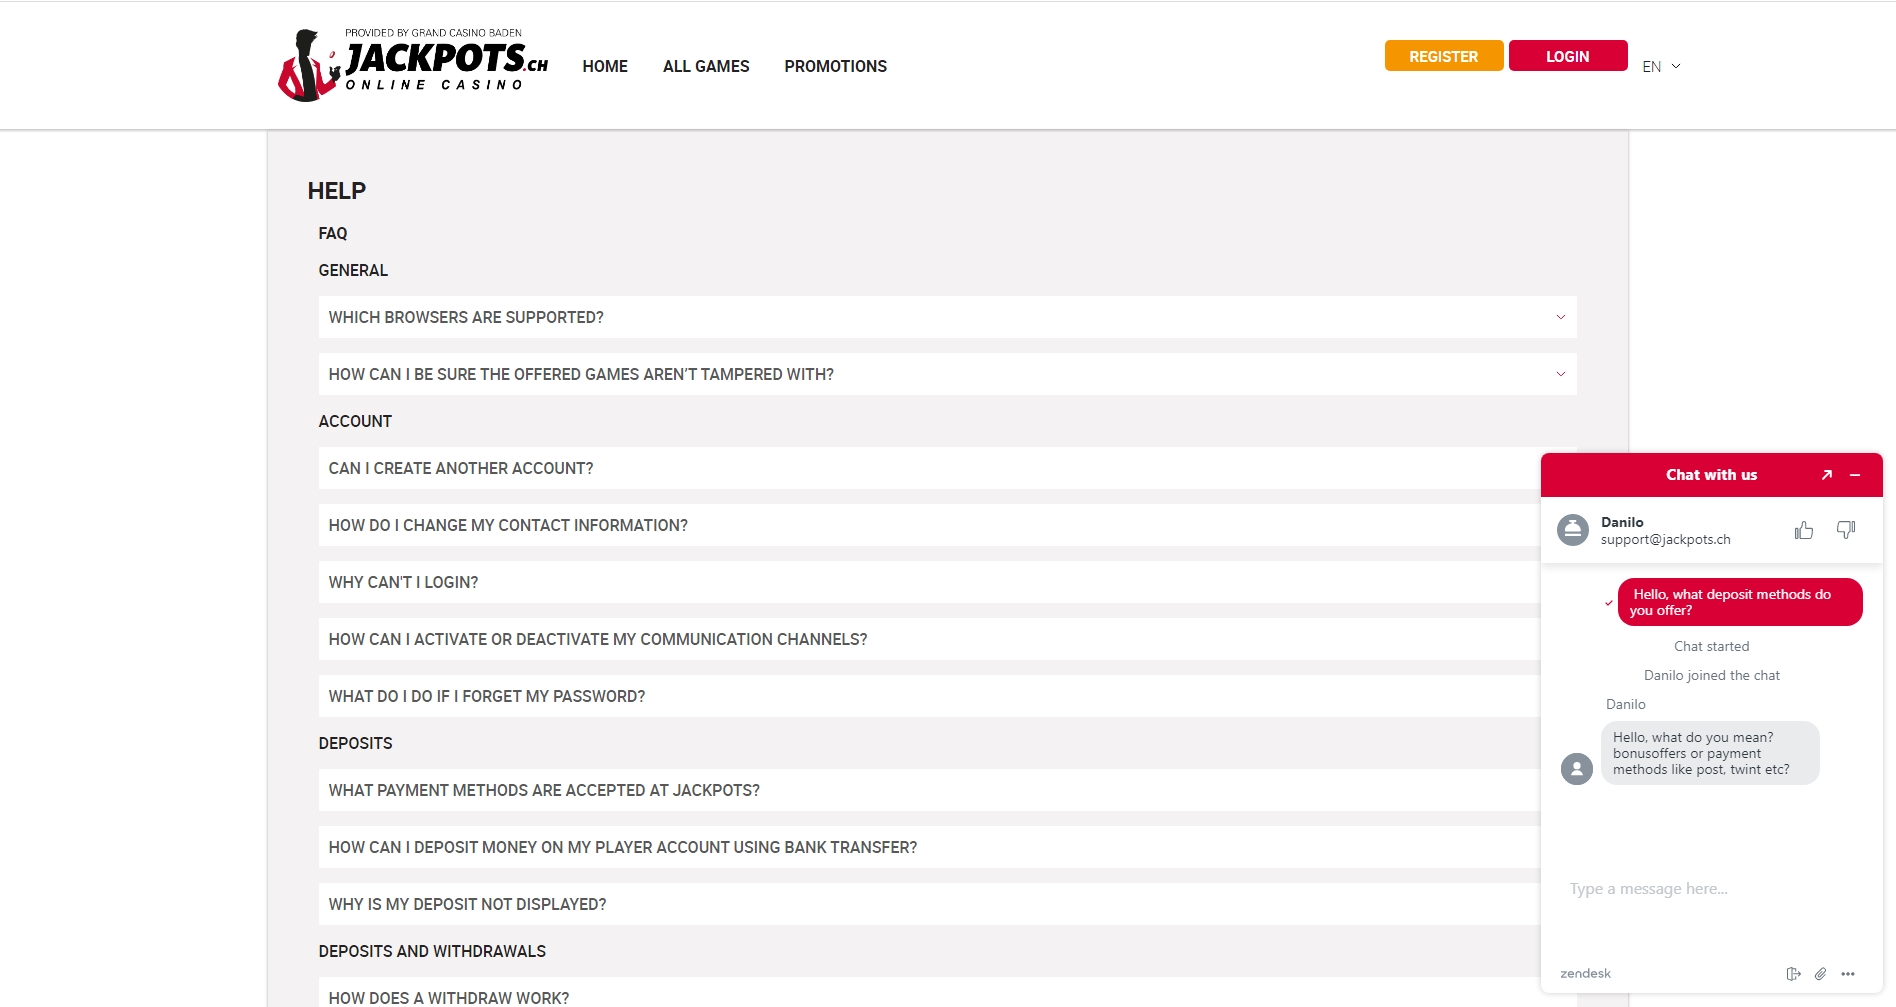This screenshot has height=1007, width=1896.
Task: Click the avatar beside Danilo's message
Action: coord(1577,769)
